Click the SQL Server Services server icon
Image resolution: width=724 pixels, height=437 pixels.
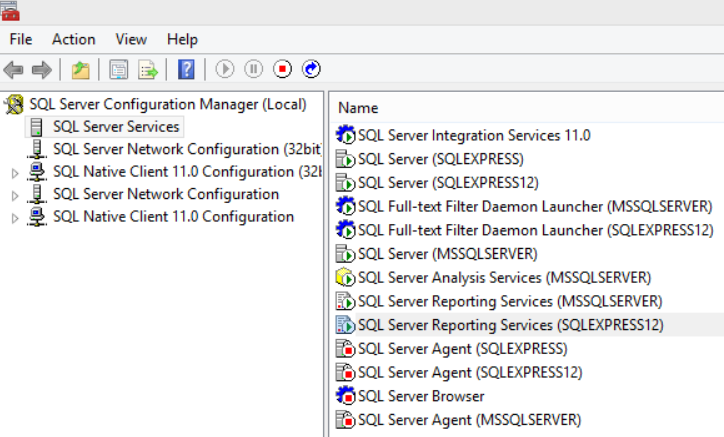click(36, 127)
